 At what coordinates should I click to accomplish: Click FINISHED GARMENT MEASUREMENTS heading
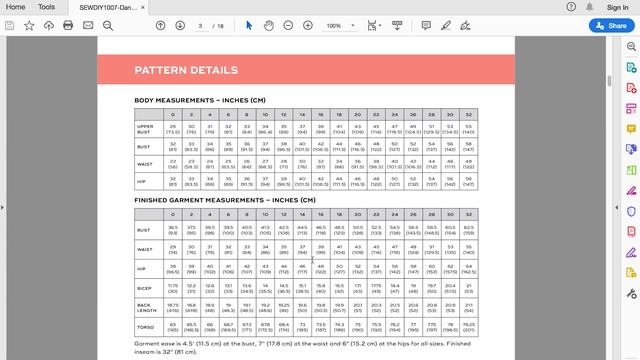tap(225, 200)
